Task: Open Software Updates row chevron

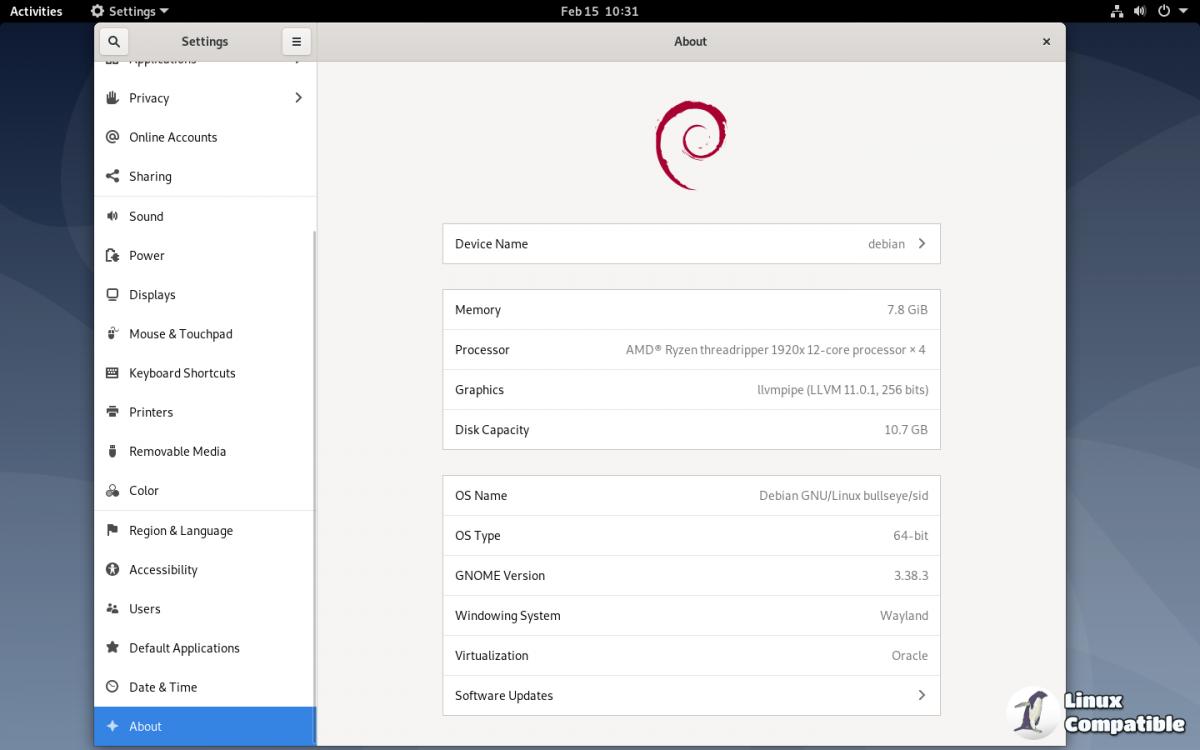Action: [921, 696]
